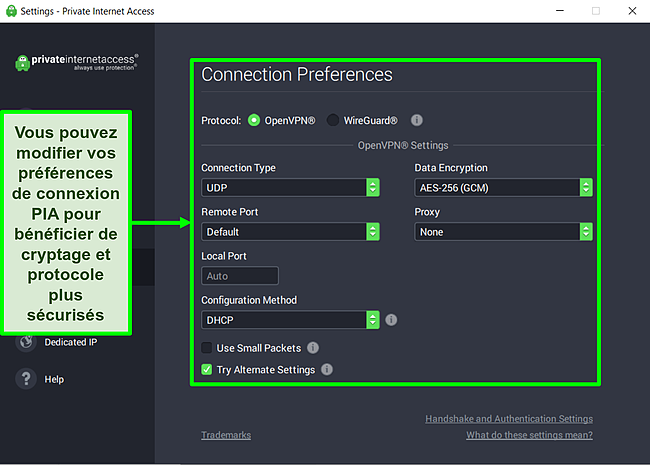The width and height of the screenshot is (650, 465).
Task: Click the Private Internet Access logo
Action: pyautogui.click(x=76, y=62)
